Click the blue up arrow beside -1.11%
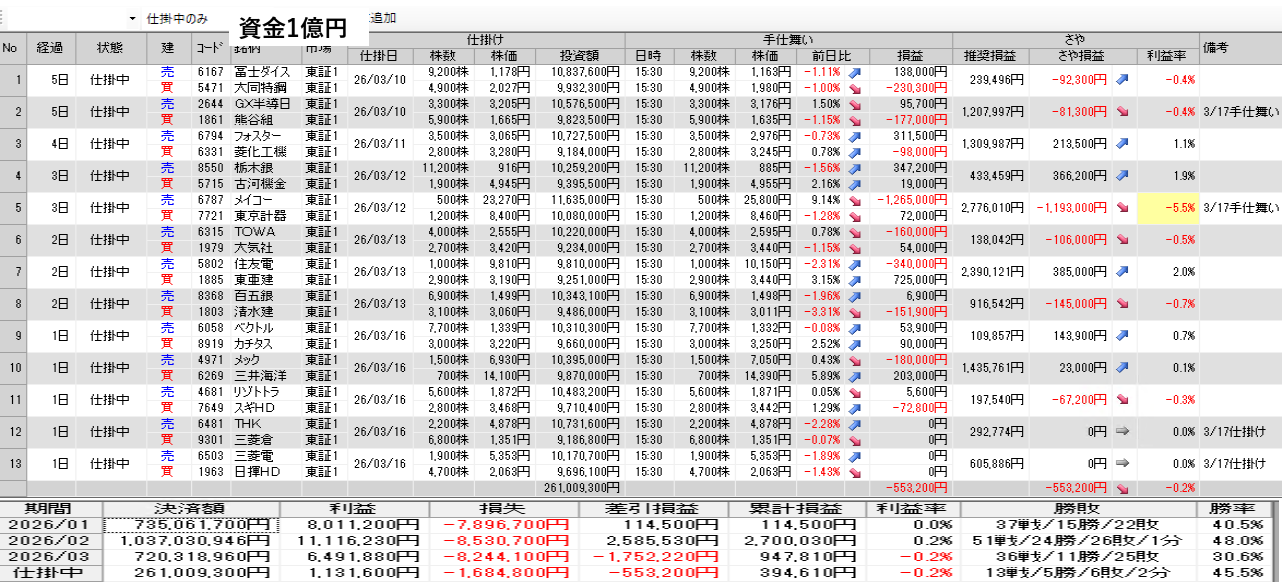This screenshot has height=582, width=1282. point(855,72)
